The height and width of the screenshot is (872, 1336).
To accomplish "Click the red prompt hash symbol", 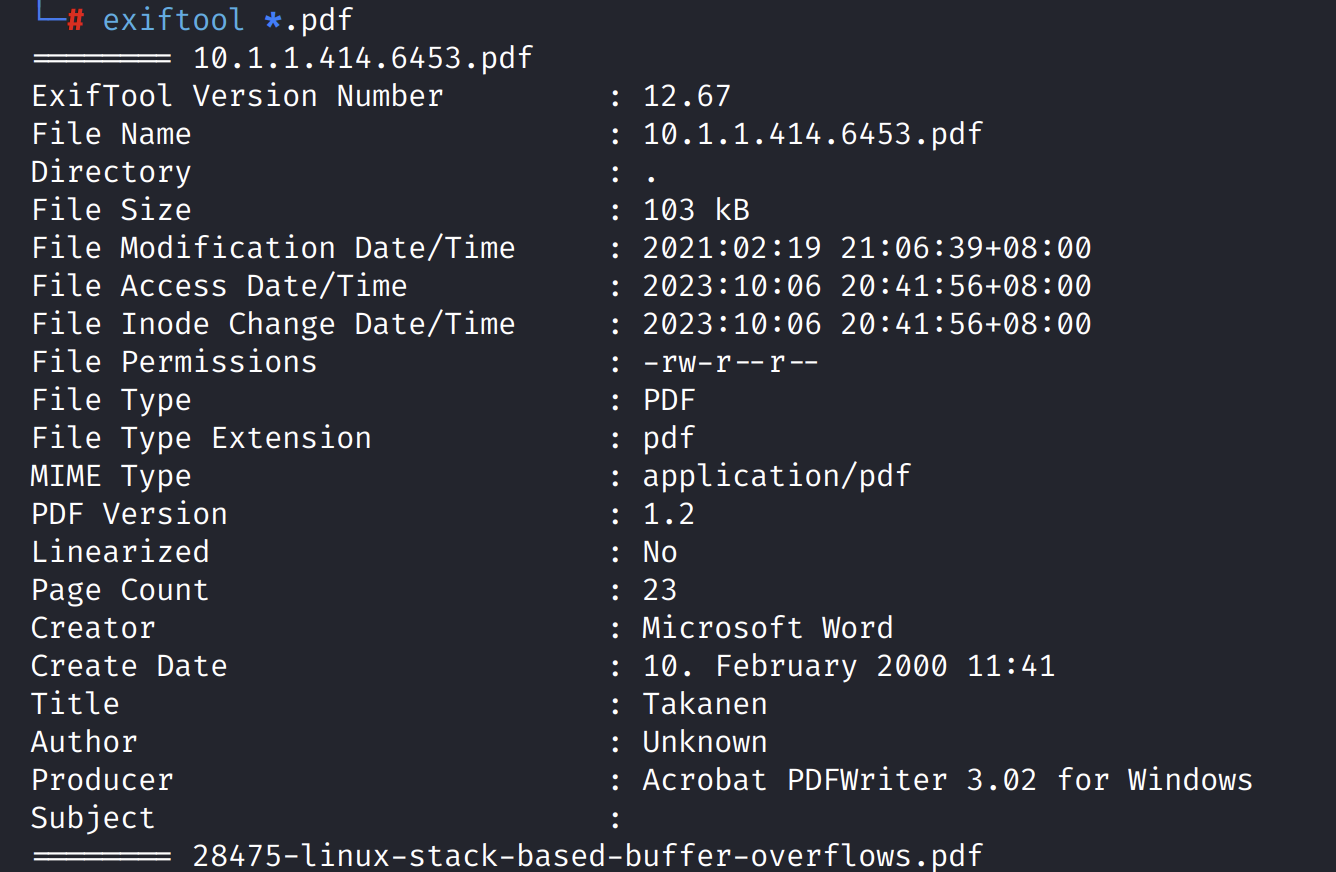I will click(x=76, y=20).
